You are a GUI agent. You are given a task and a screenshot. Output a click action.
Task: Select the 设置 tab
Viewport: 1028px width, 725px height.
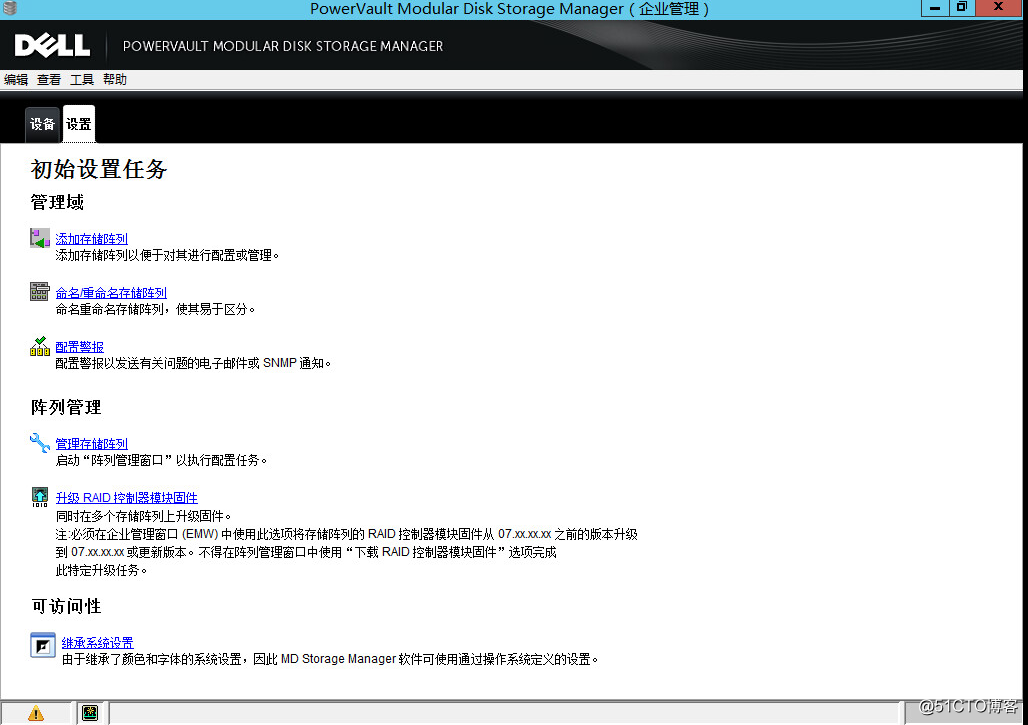point(79,124)
